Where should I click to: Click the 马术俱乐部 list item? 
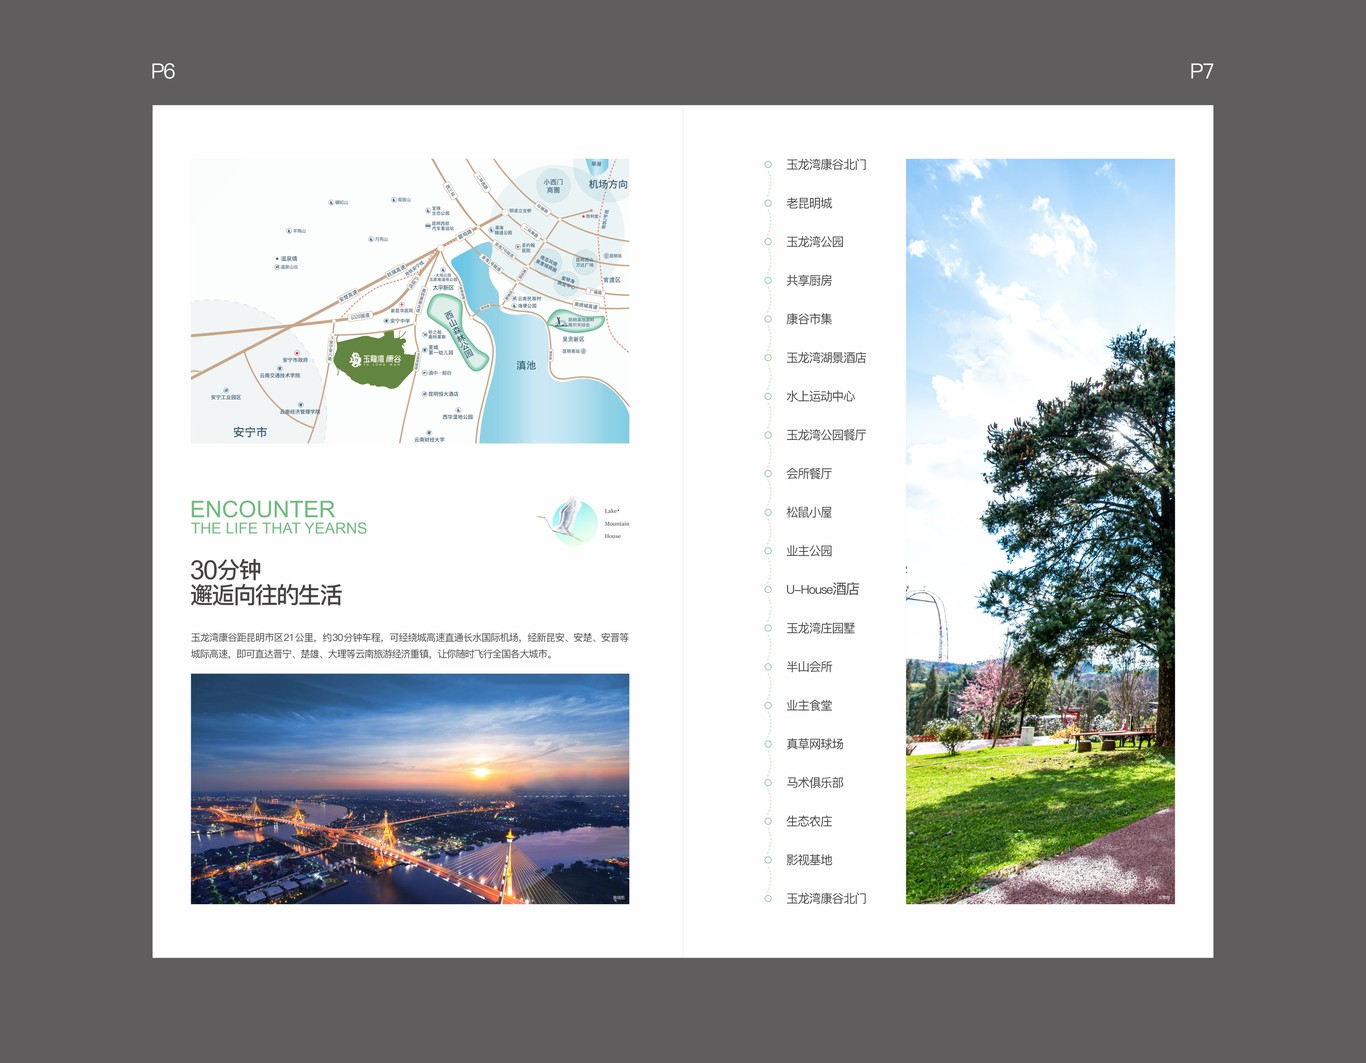point(815,783)
